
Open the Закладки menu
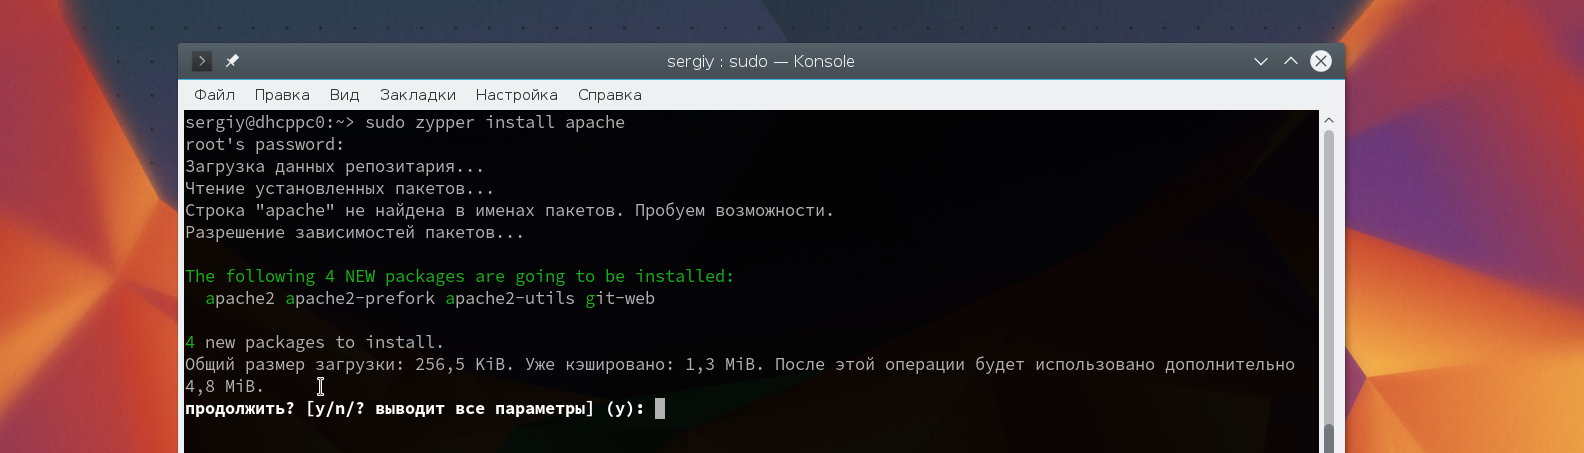point(417,95)
